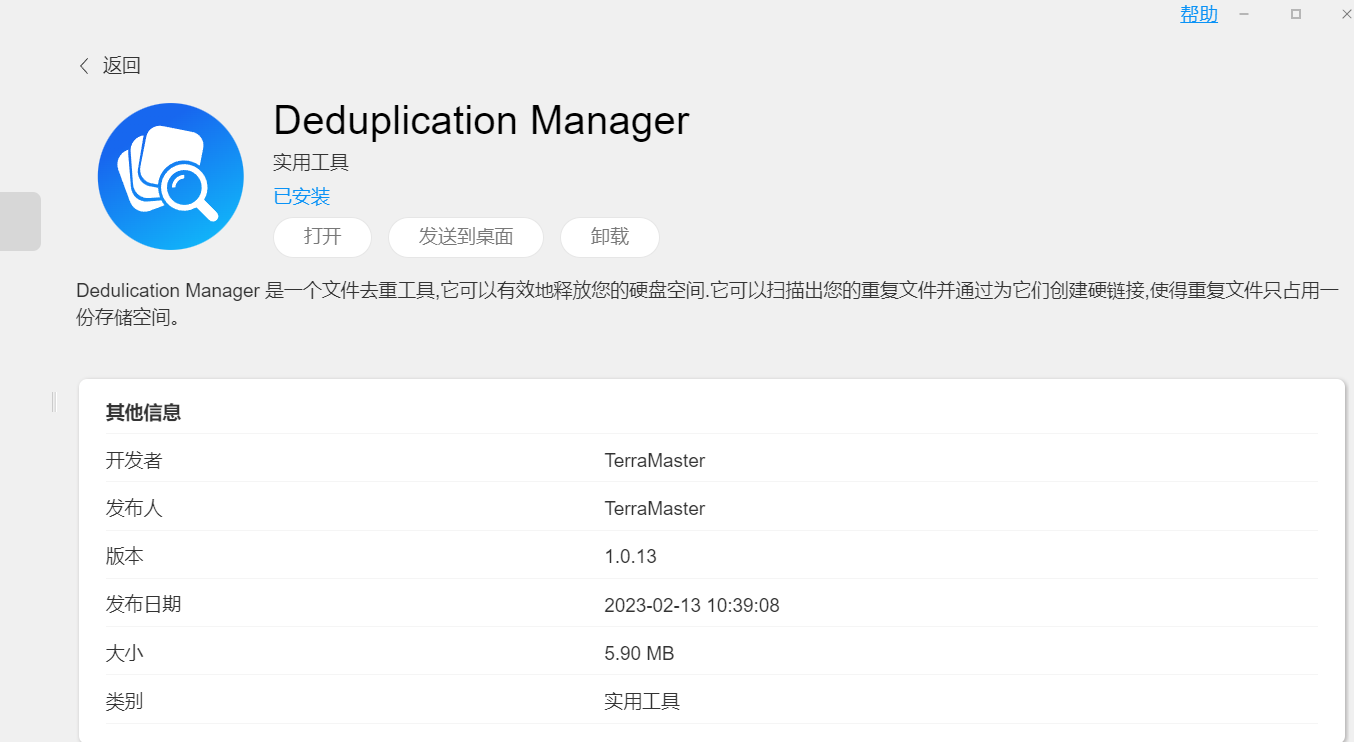
Task: Click the Deduplication Manager title
Action: (x=481, y=121)
